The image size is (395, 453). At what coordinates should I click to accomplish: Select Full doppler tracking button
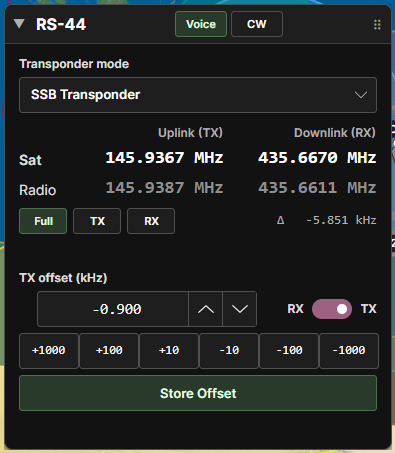pyautogui.click(x=43, y=221)
